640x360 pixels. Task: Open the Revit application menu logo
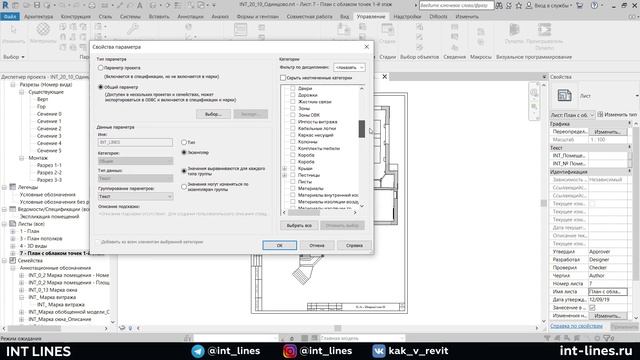(x=5, y=5)
